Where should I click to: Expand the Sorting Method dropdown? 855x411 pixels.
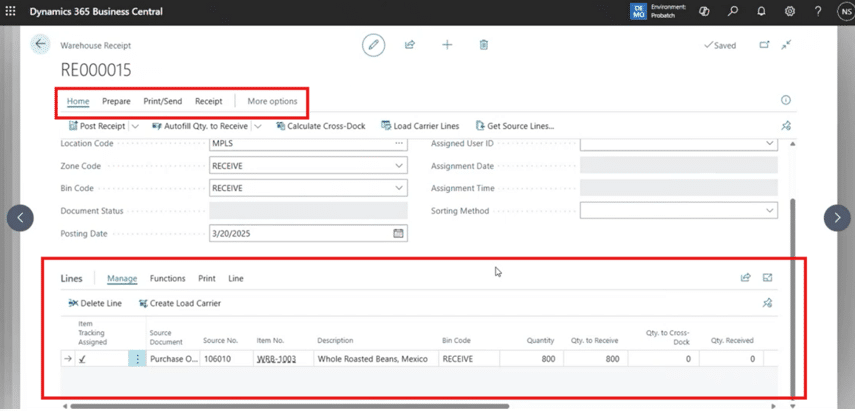point(769,211)
